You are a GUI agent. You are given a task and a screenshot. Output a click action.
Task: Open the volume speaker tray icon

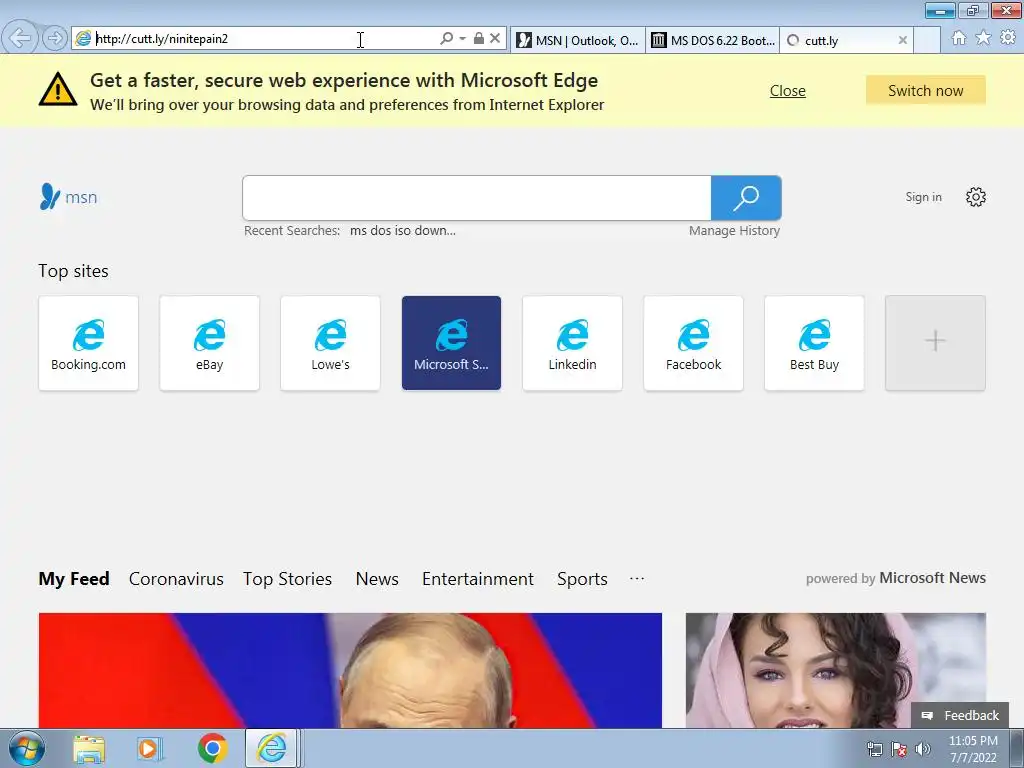(923, 749)
